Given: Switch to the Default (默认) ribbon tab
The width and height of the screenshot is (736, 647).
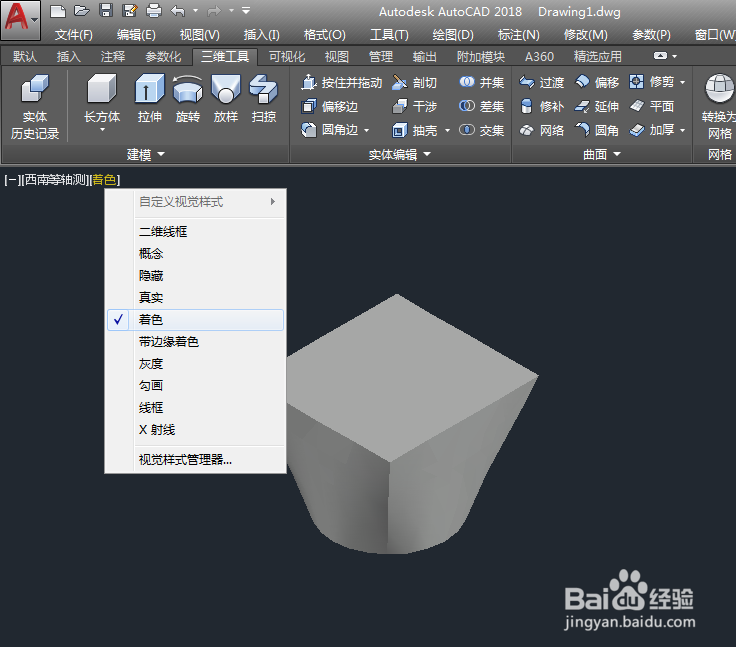Looking at the screenshot, I should click(24, 57).
